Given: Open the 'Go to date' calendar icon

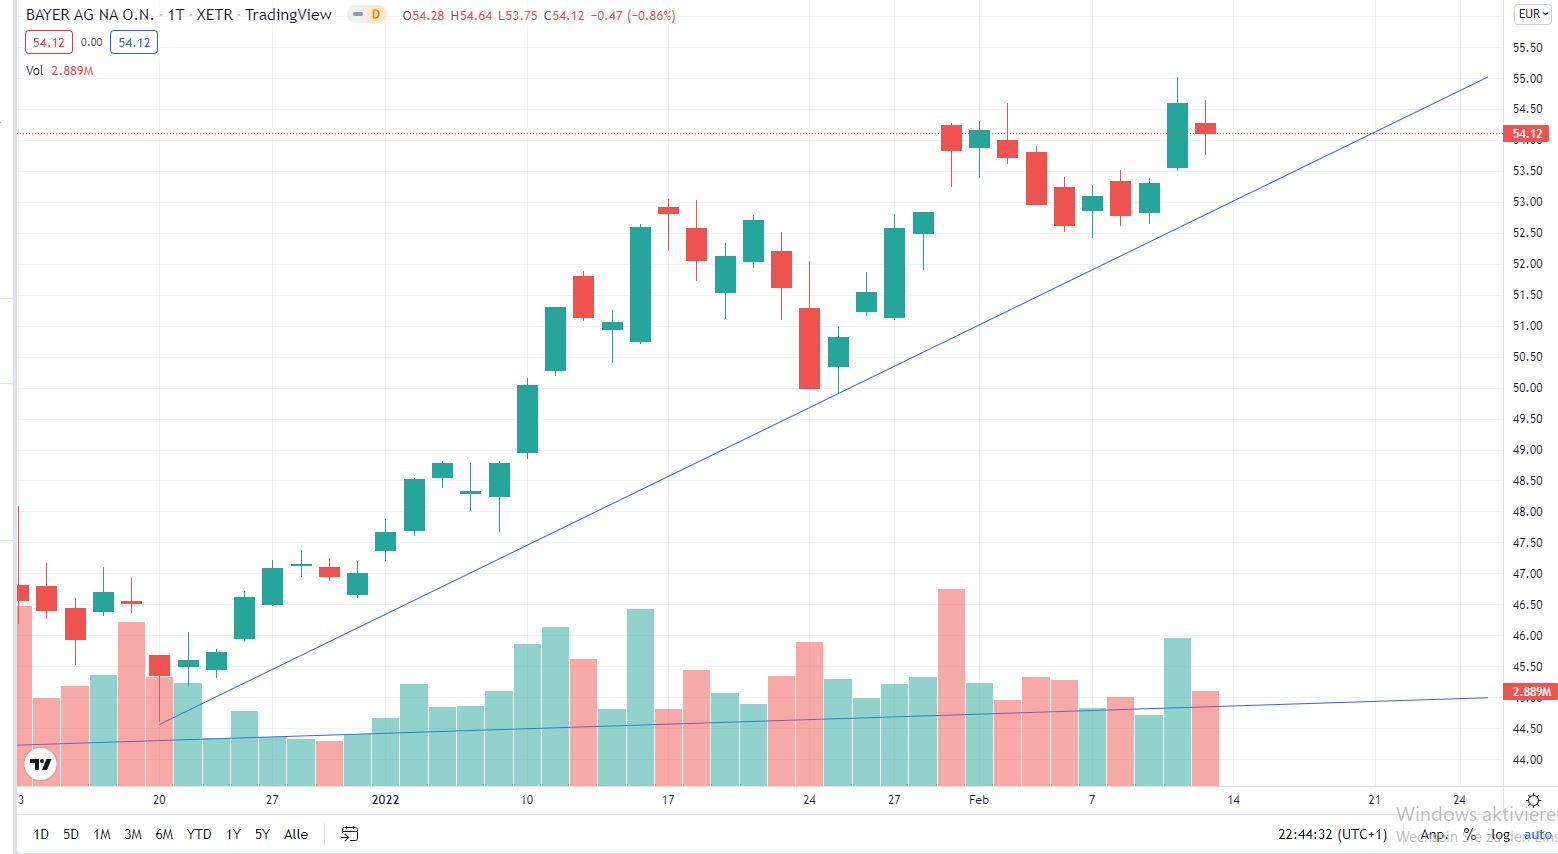Looking at the screenshot, I should tap(349, 833).
